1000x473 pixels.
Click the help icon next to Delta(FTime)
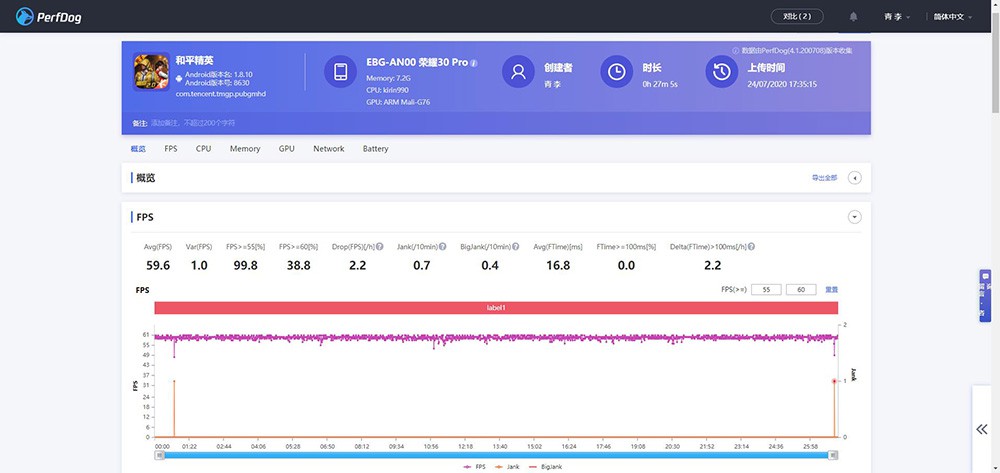pos(751,247)
